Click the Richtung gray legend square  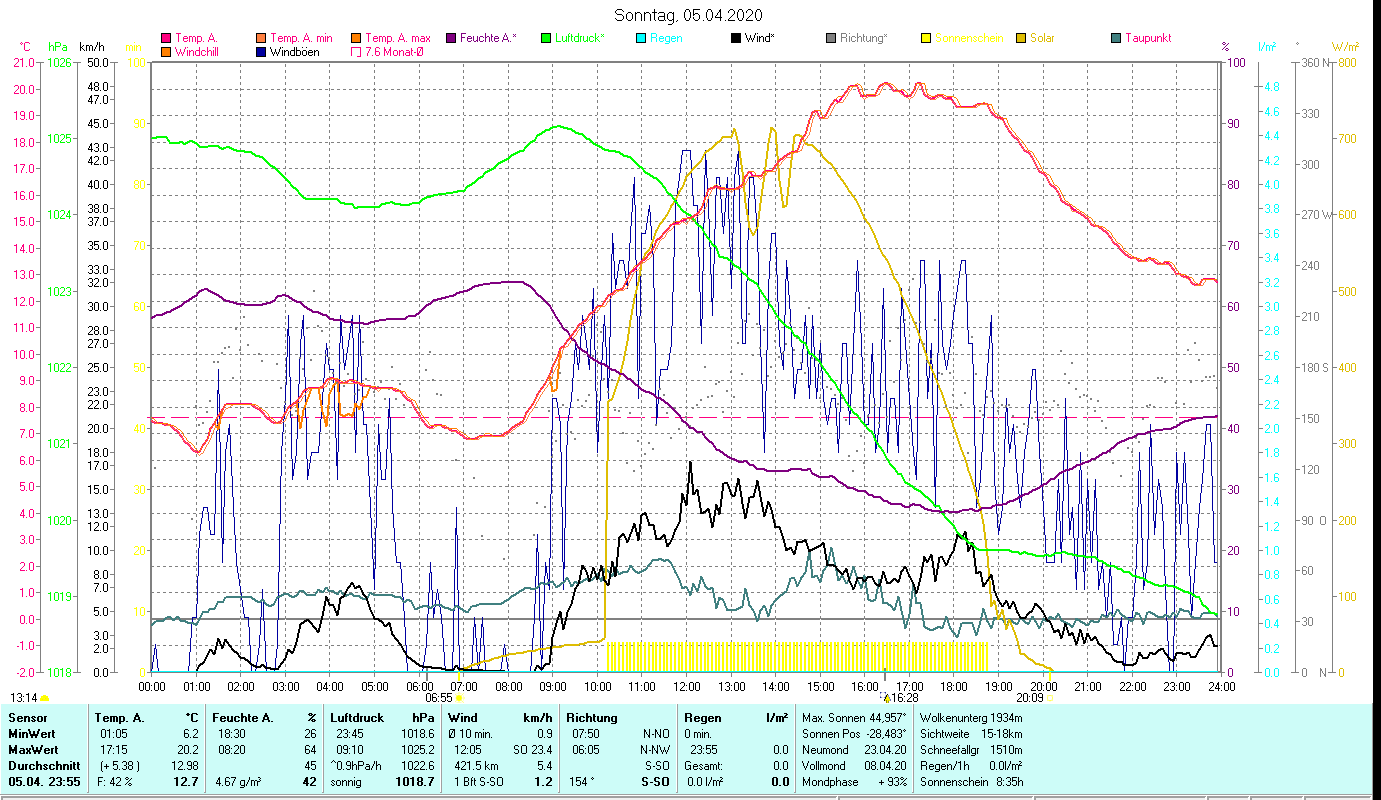pyautogui.click(x=831, y=39)
